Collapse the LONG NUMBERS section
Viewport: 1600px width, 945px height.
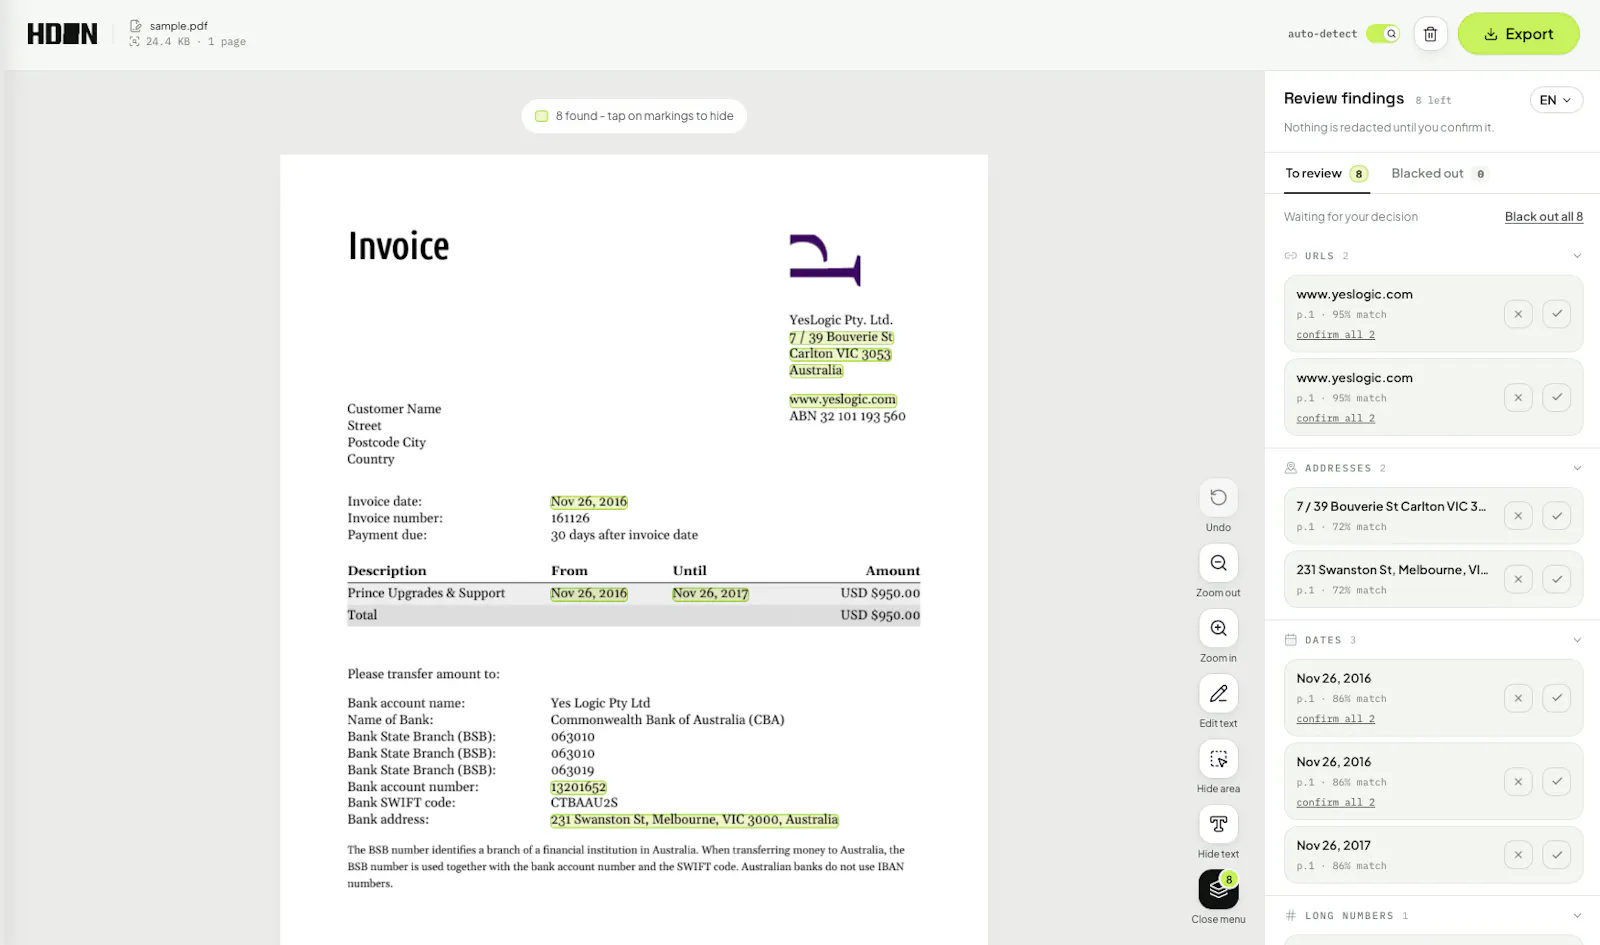(x=1577, y=916)
